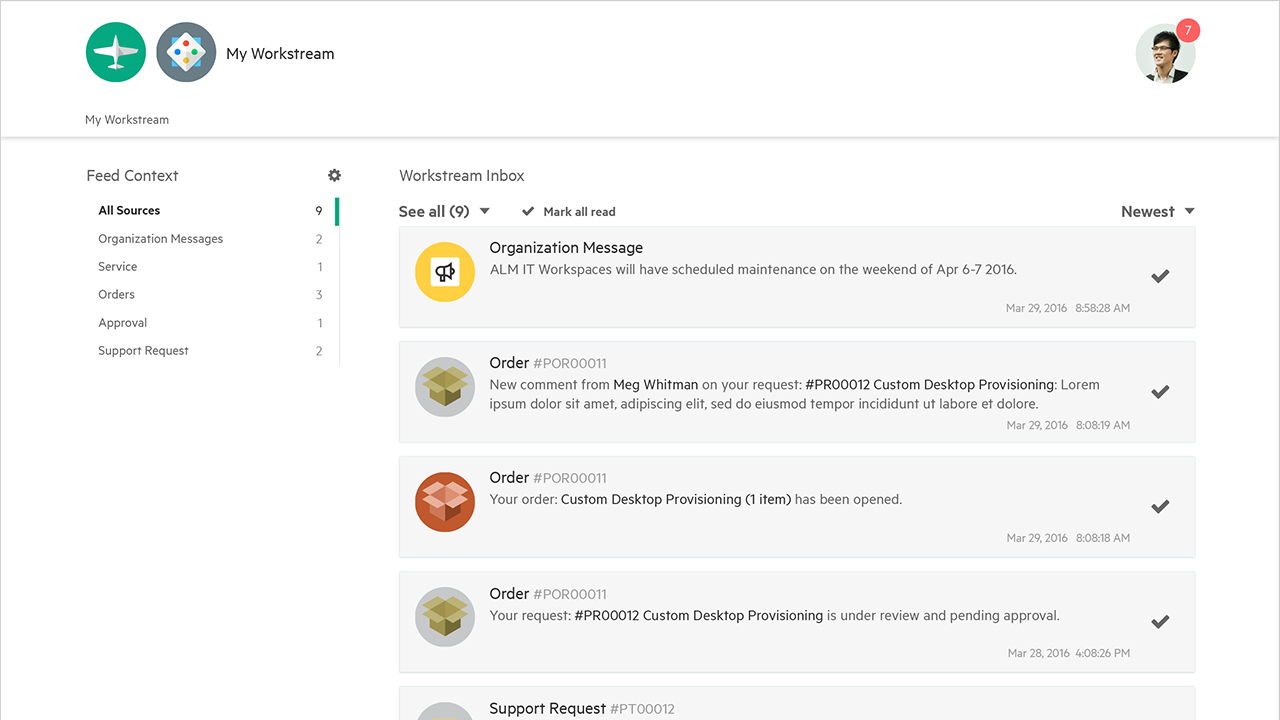Image resolution: width=1280 pixels, height=720 pixels.
Task: Mark Meg Whitman comment order as read
Action: (x=1160, y=392)
